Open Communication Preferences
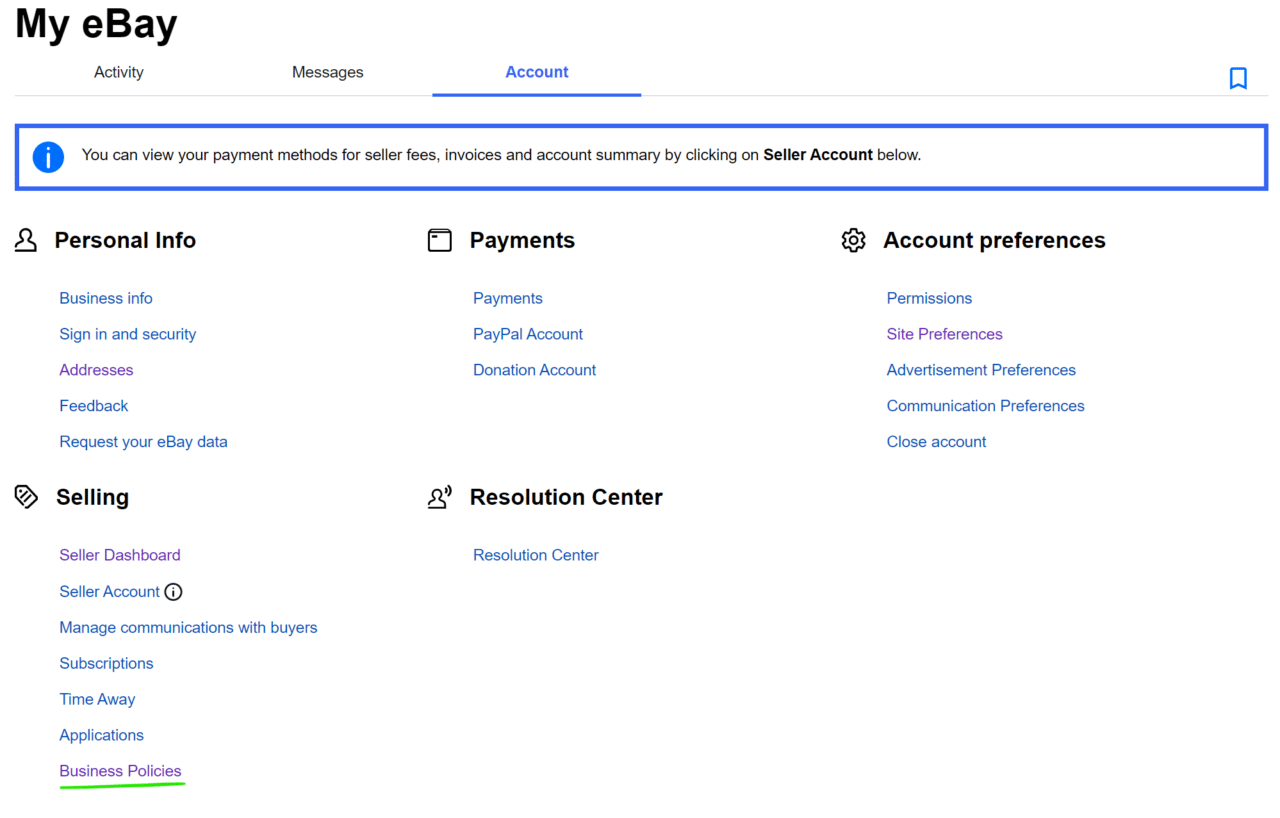Screen dimensions: 1280x818 tap(985, 405)
